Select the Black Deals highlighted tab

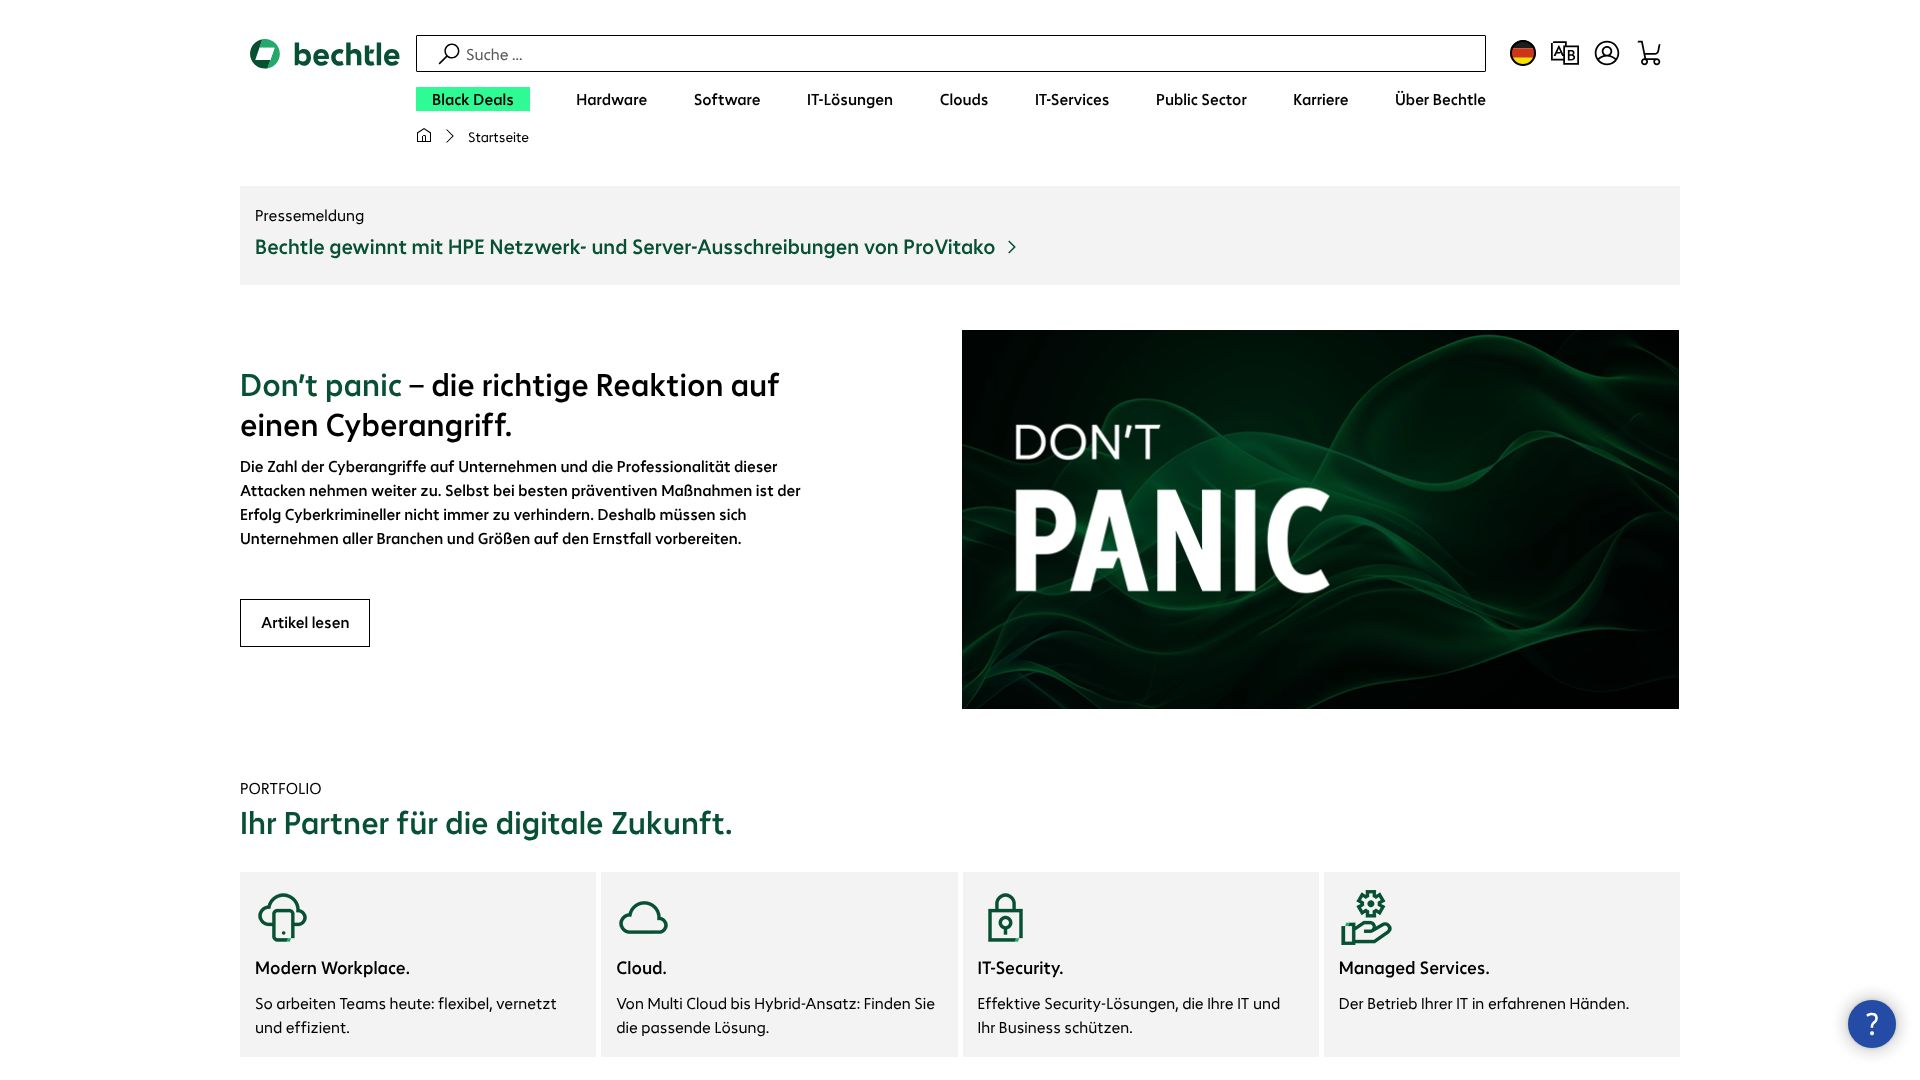point(472,99)
